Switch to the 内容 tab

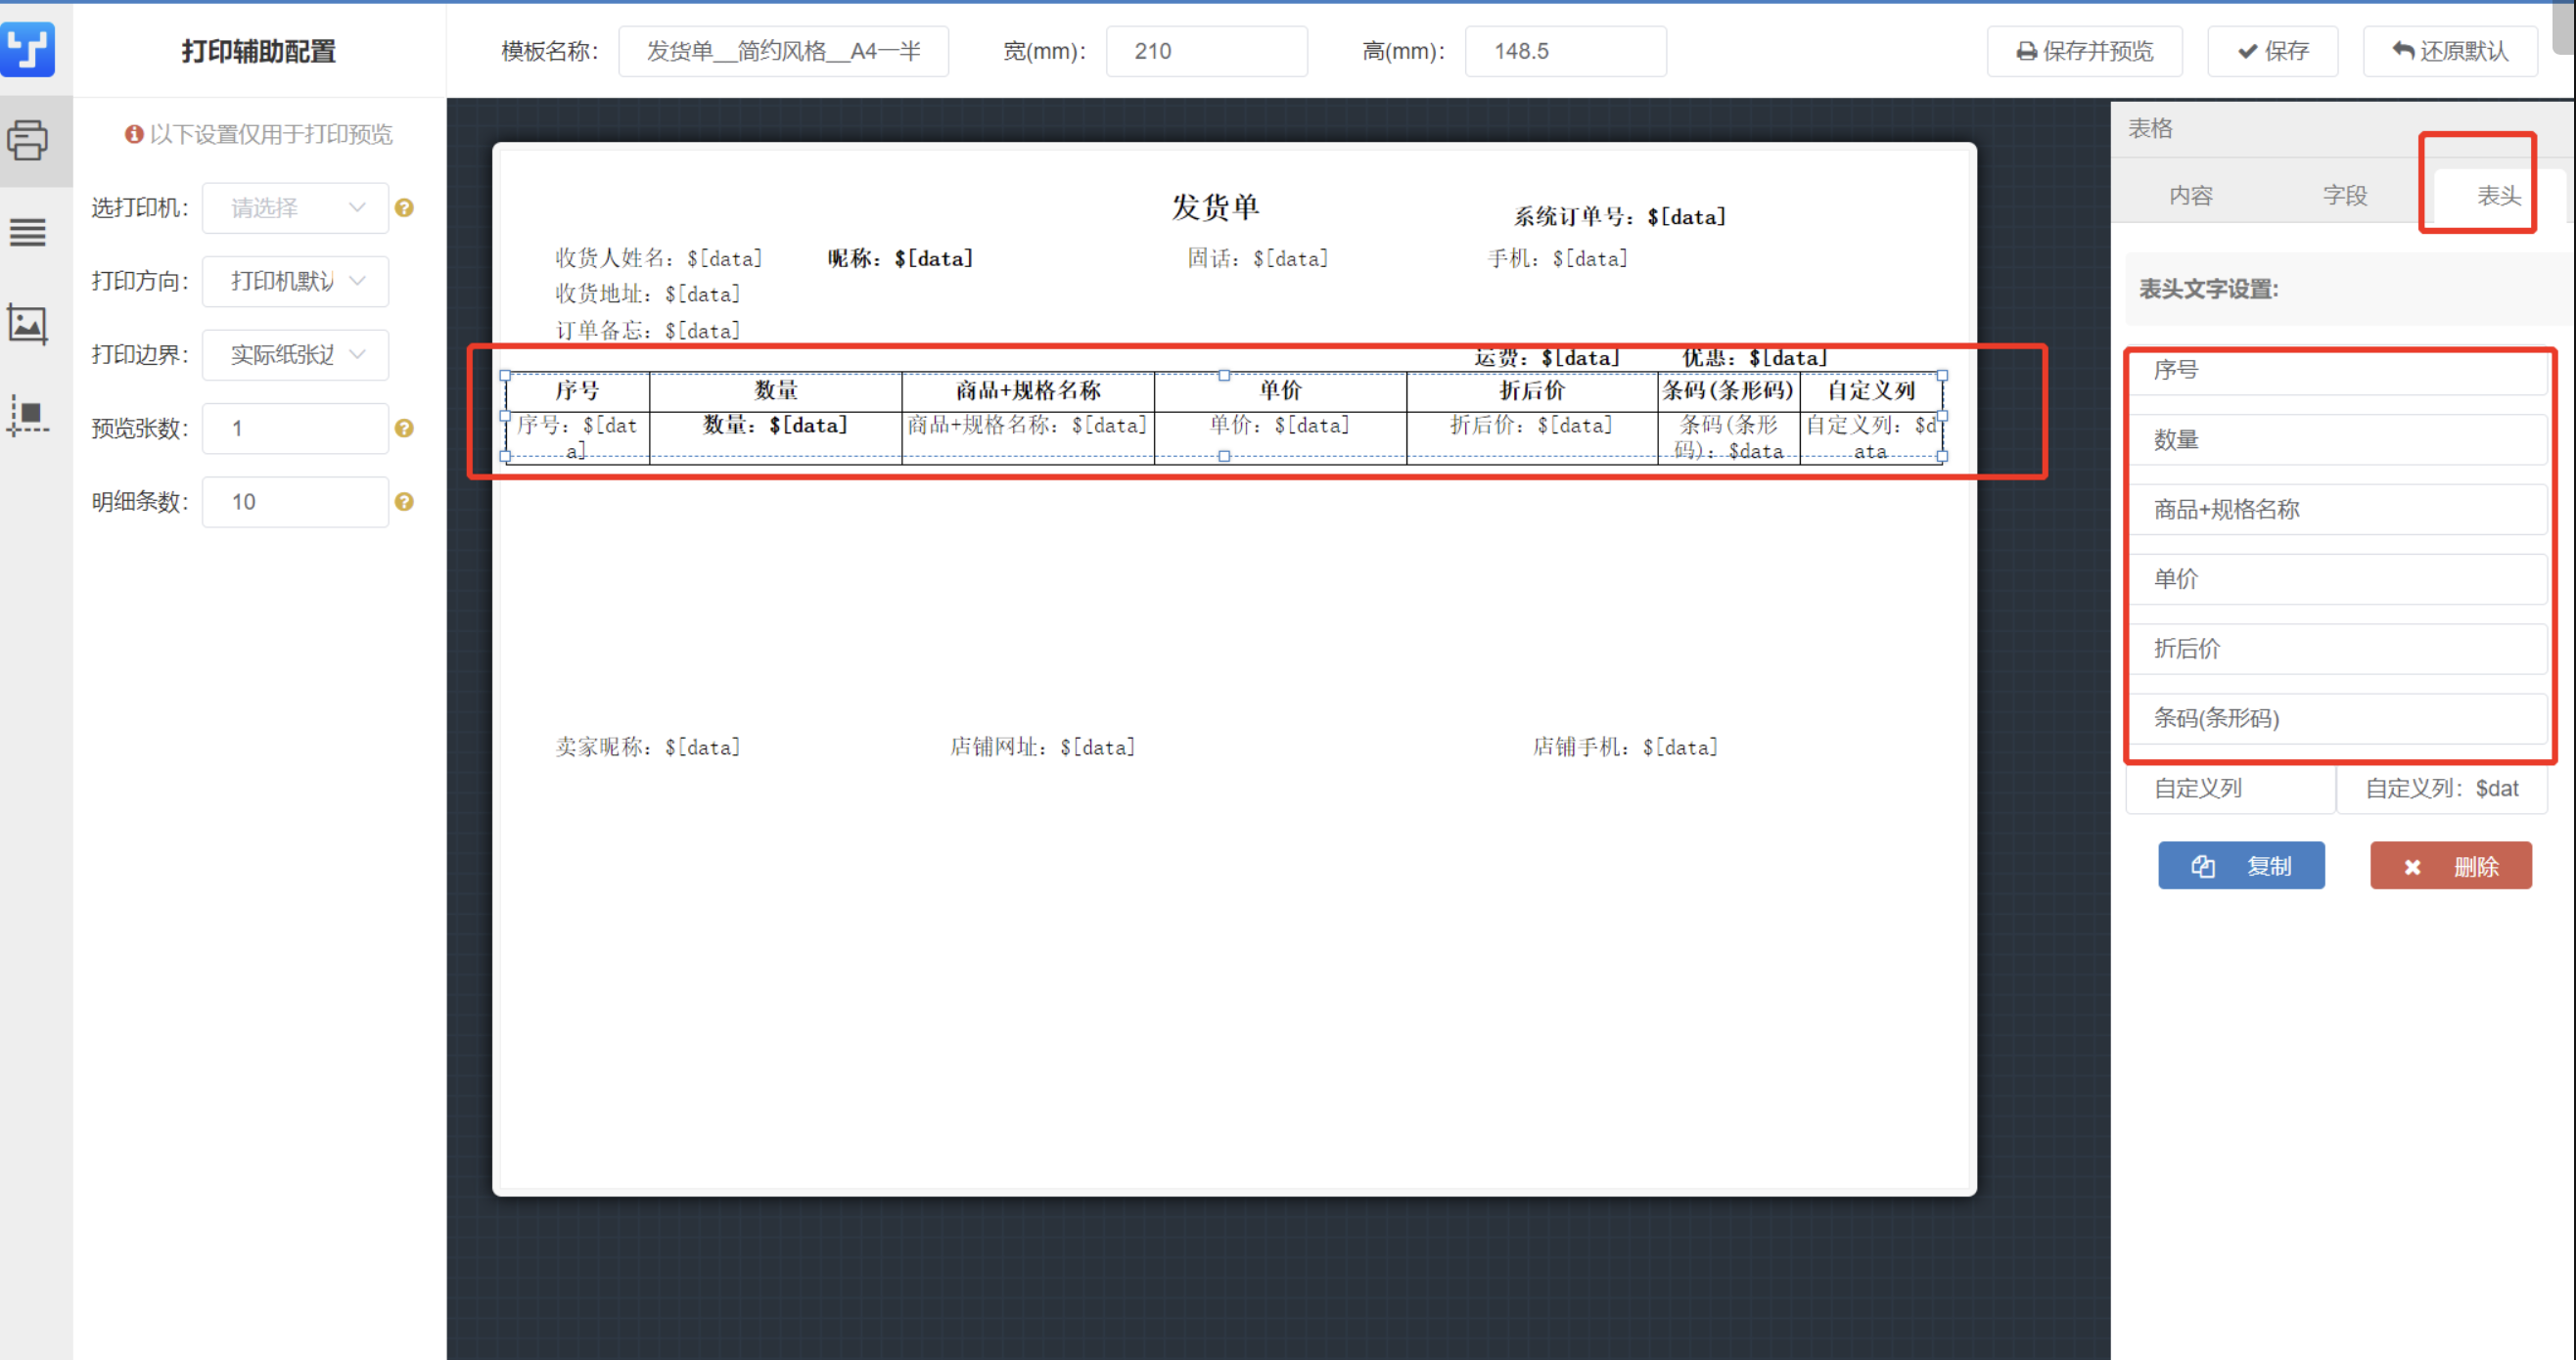pyautogui.click(x=2190, y=196)
